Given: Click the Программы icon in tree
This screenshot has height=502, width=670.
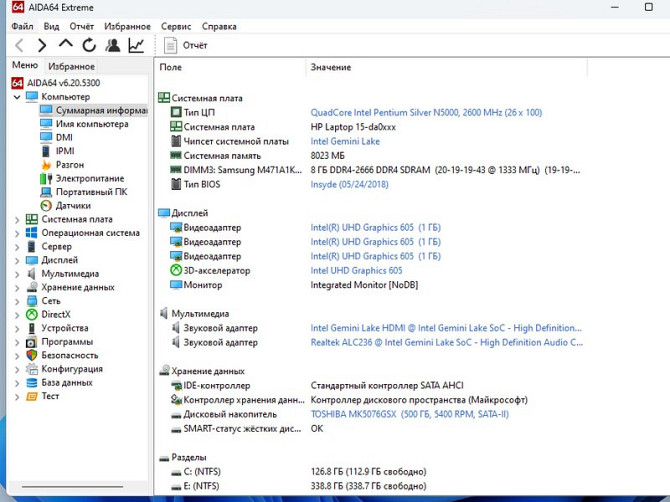Looking at the screenshot, I should pos(32,342).
